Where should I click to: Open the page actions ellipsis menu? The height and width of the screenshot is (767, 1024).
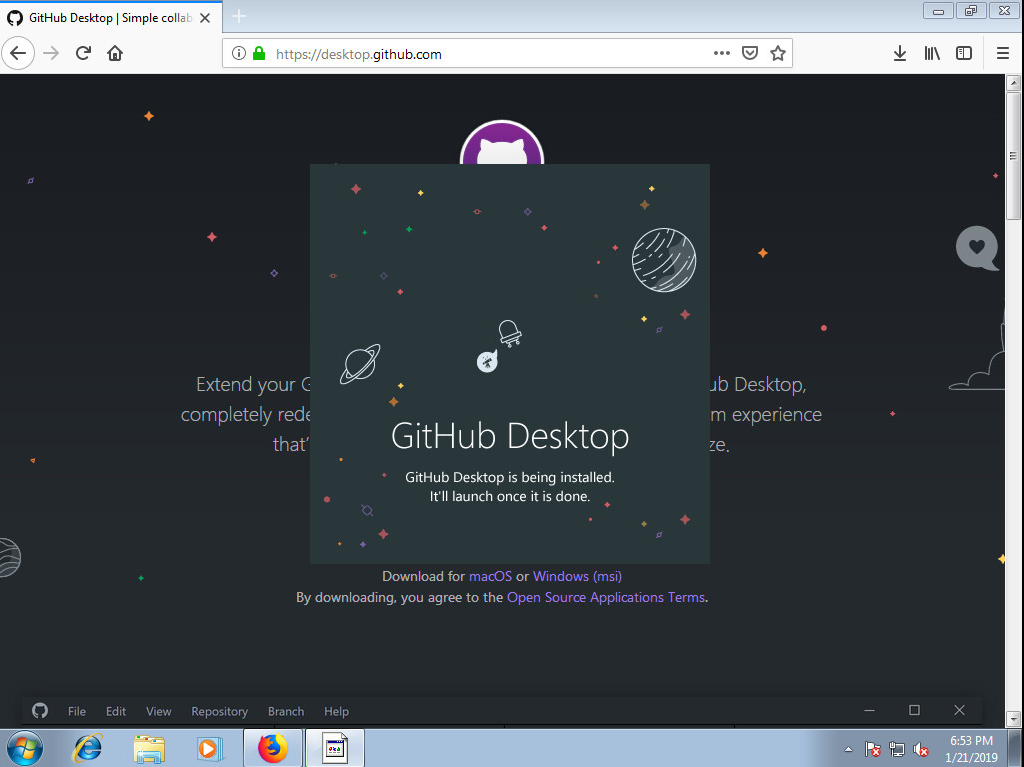pos(721,54)
